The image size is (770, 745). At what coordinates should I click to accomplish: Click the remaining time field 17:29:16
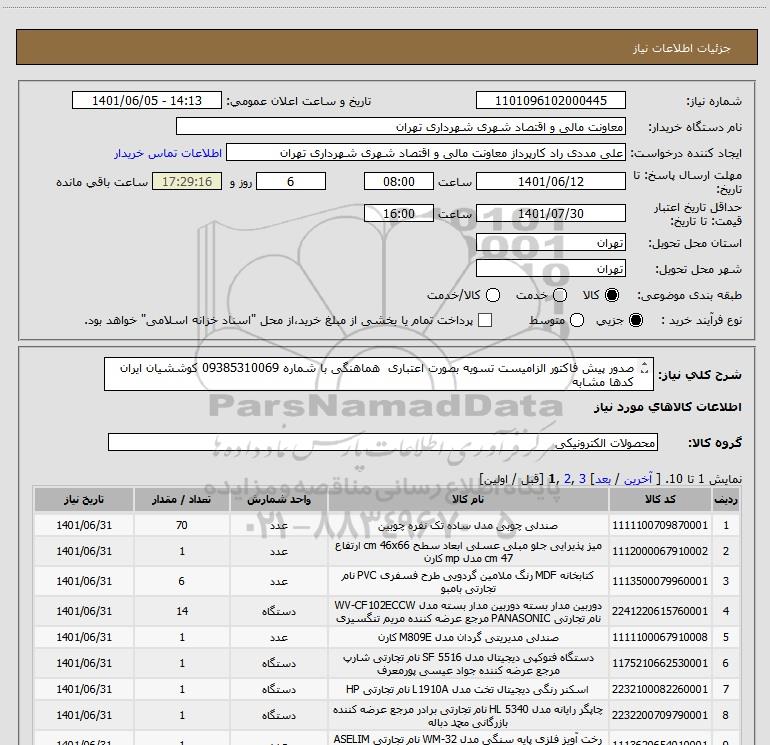(x=187, y=181)
